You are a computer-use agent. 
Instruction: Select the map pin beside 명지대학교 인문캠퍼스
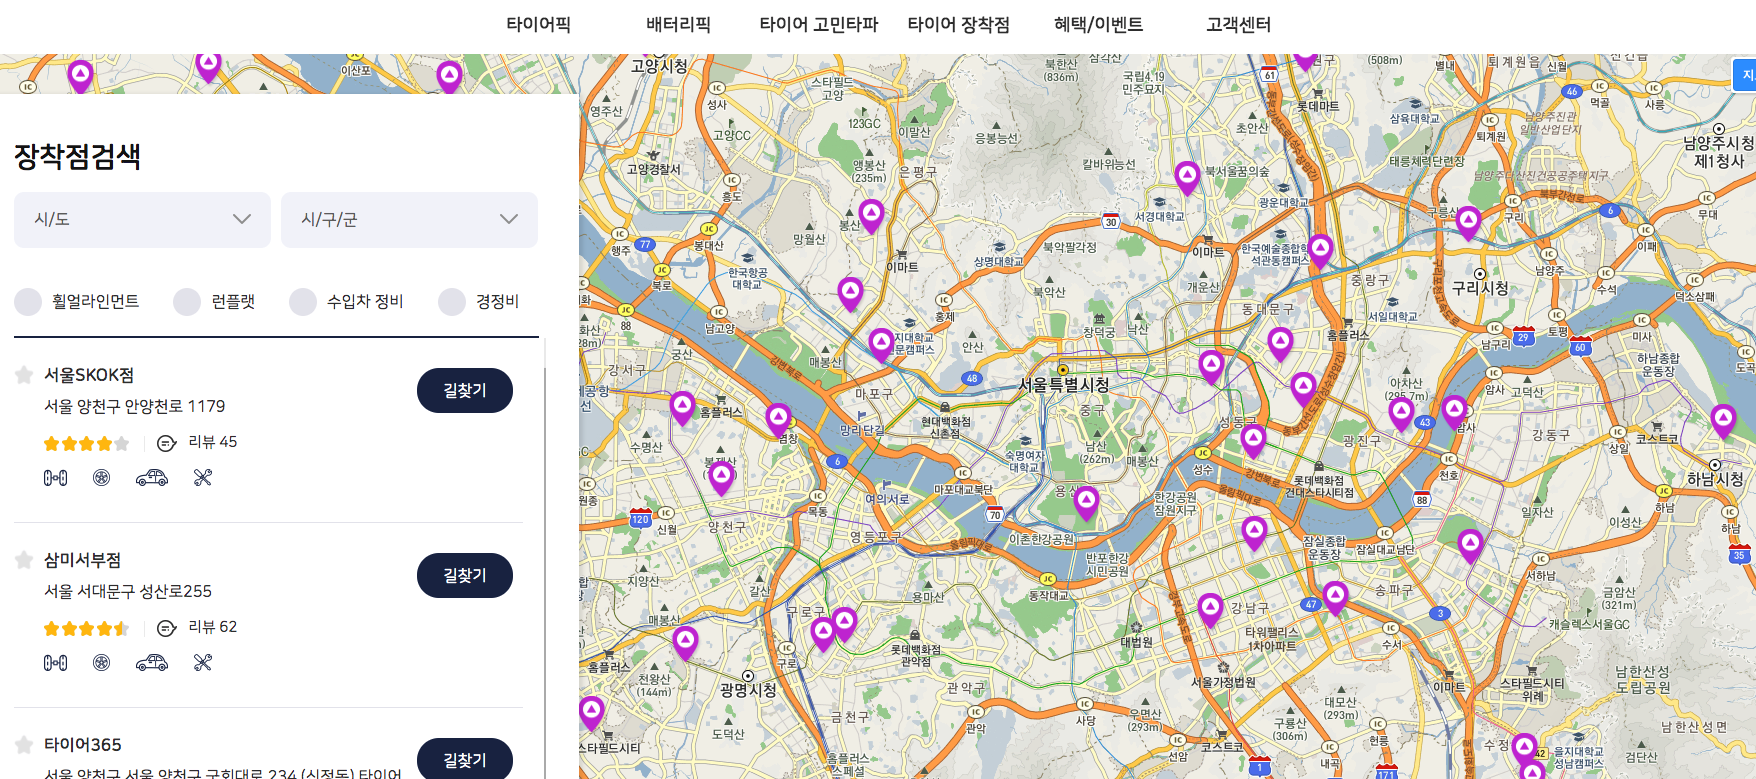[881, 345]
